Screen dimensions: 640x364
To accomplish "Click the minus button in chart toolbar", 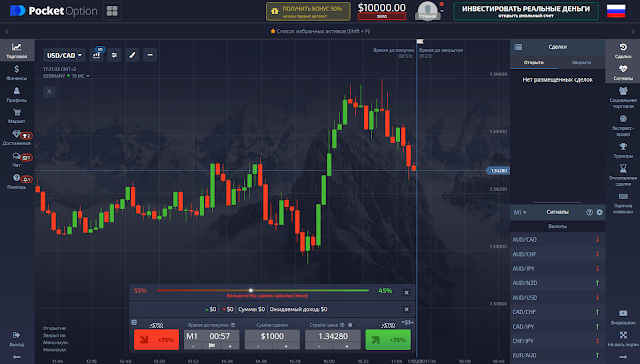I will click(150, 55).
